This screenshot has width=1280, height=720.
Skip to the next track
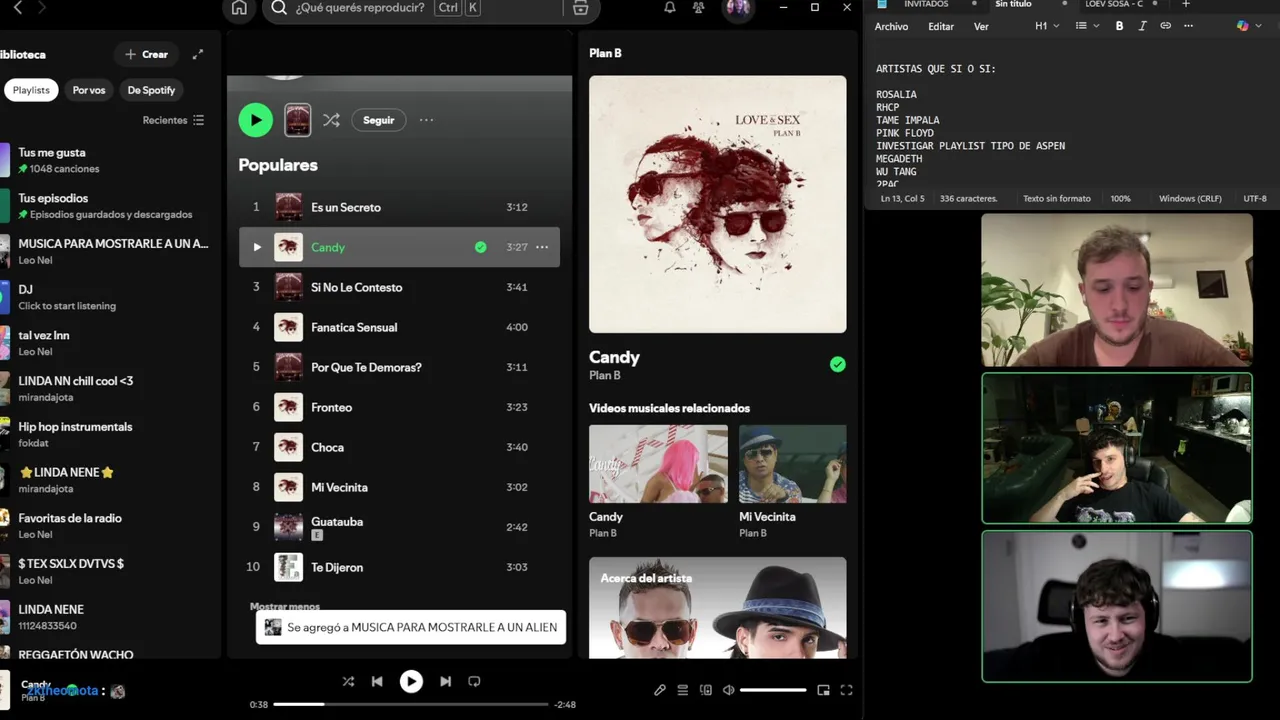[x=445, y=681]
